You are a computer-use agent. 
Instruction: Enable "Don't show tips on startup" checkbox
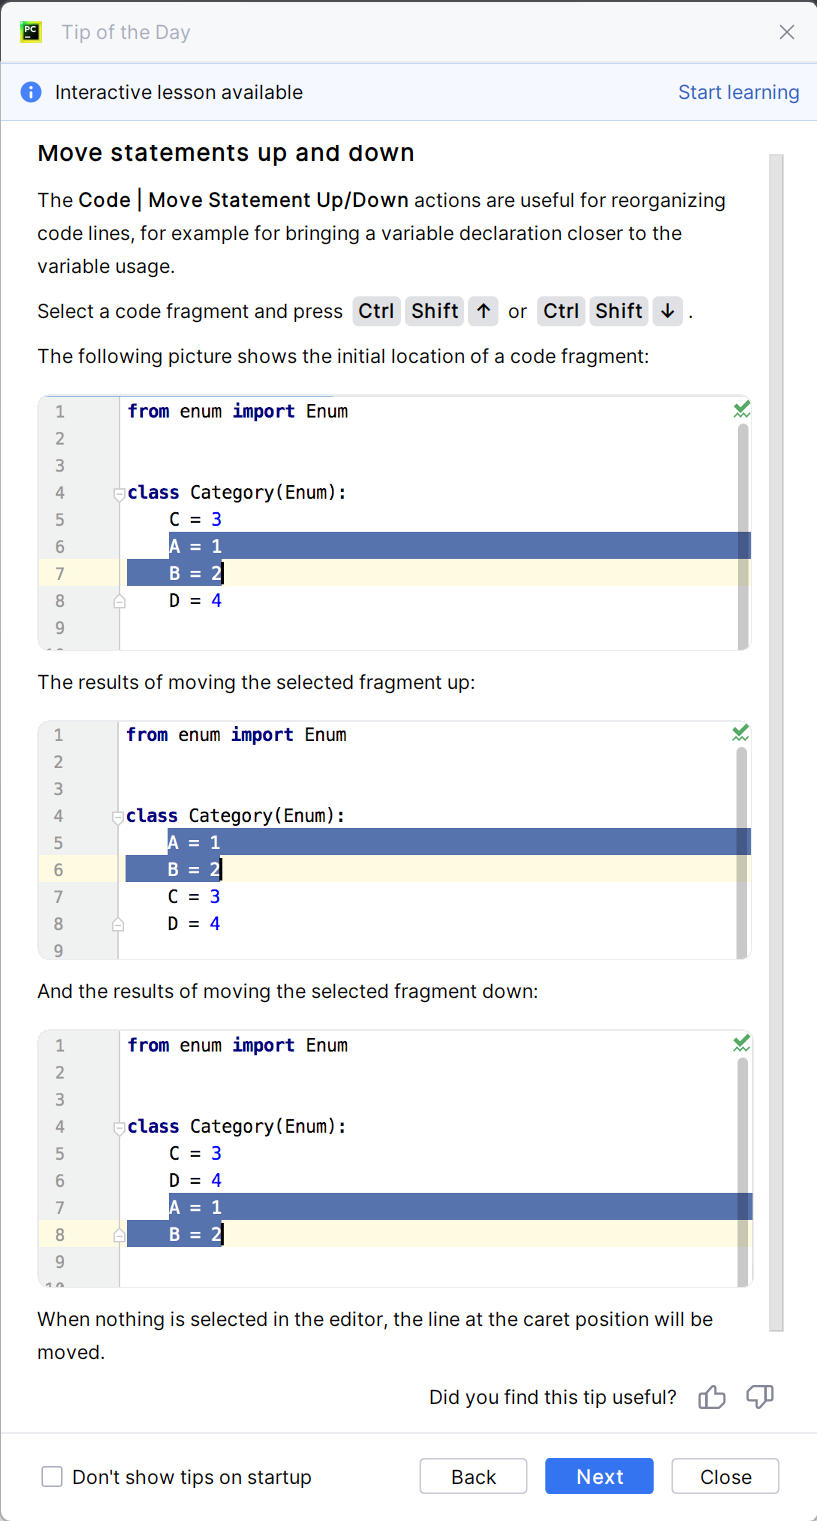click(52, 1477)
